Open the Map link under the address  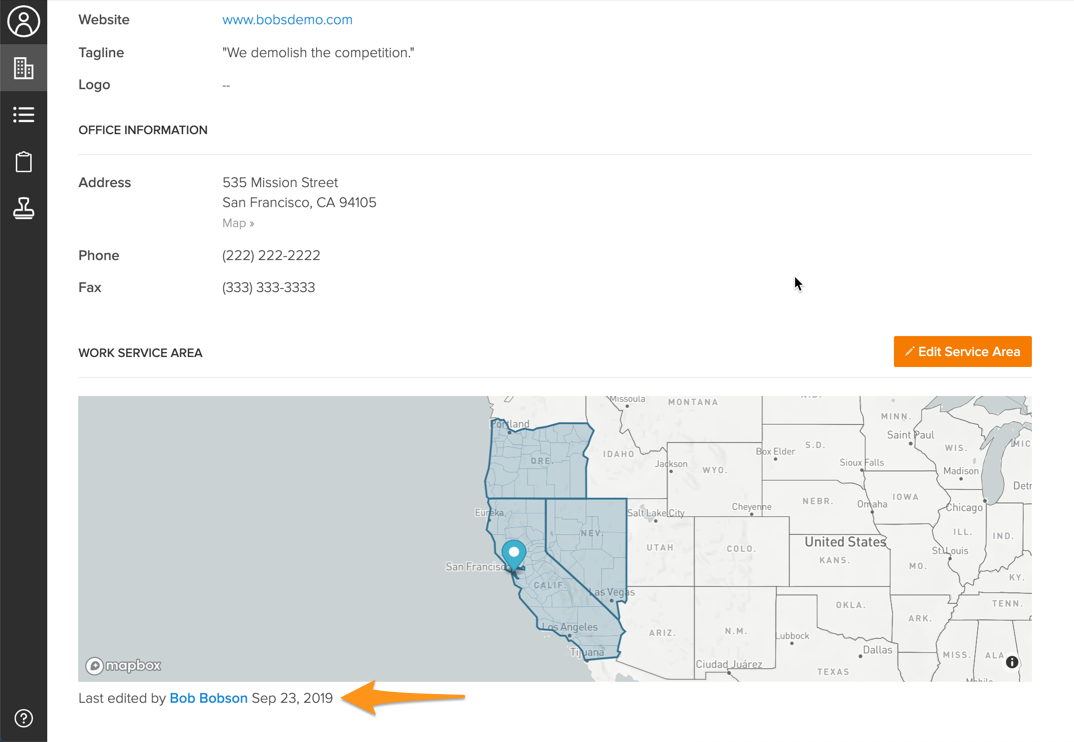(238, 223)
